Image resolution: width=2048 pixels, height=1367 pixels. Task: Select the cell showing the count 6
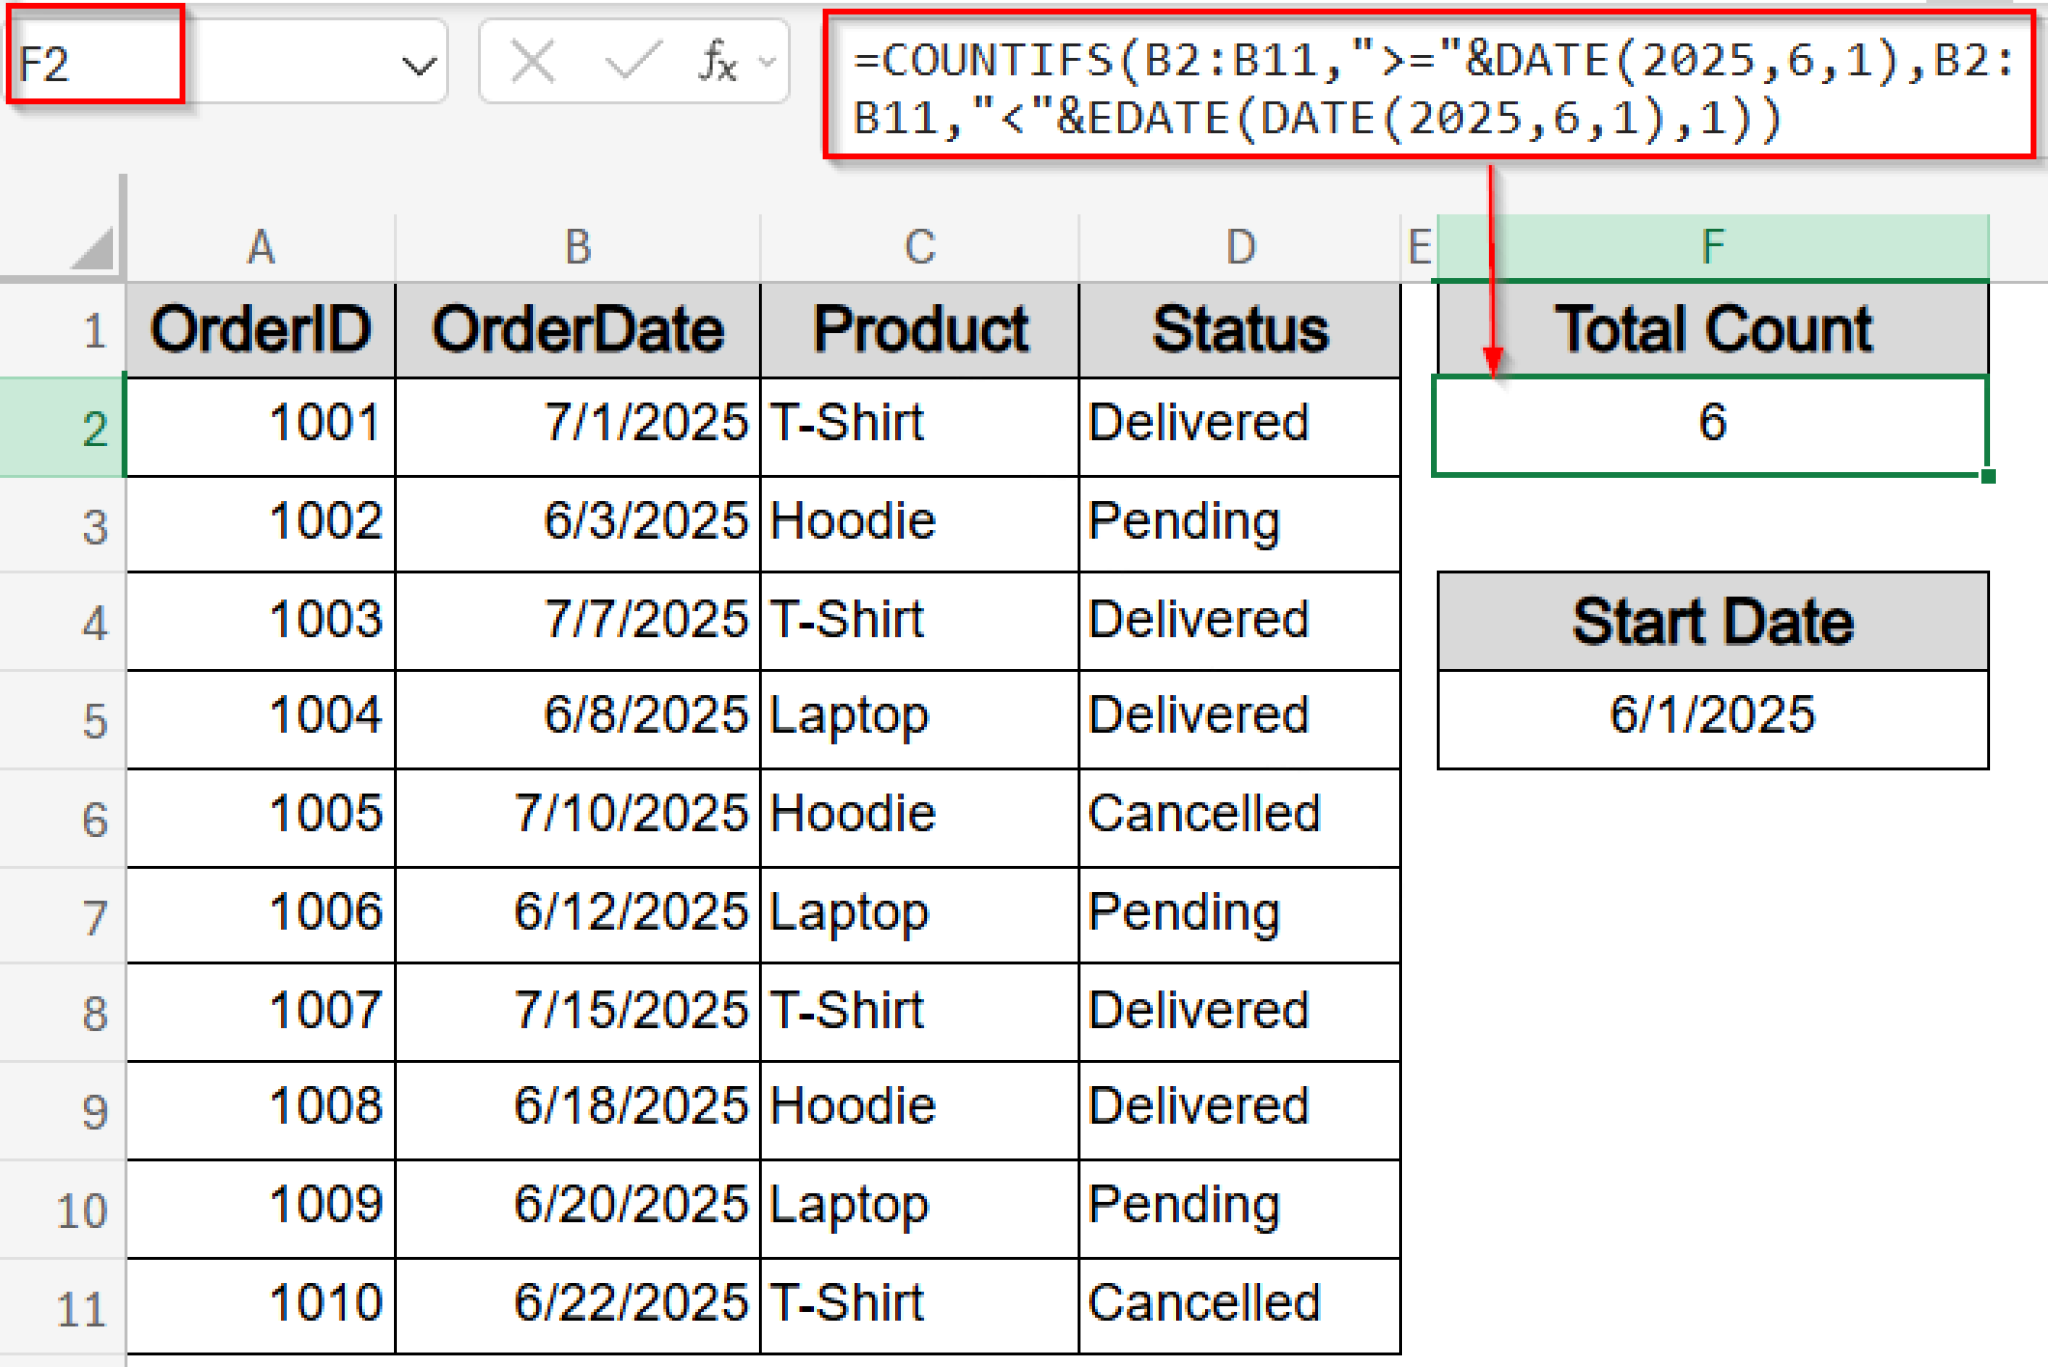(x=1712, y=423)
